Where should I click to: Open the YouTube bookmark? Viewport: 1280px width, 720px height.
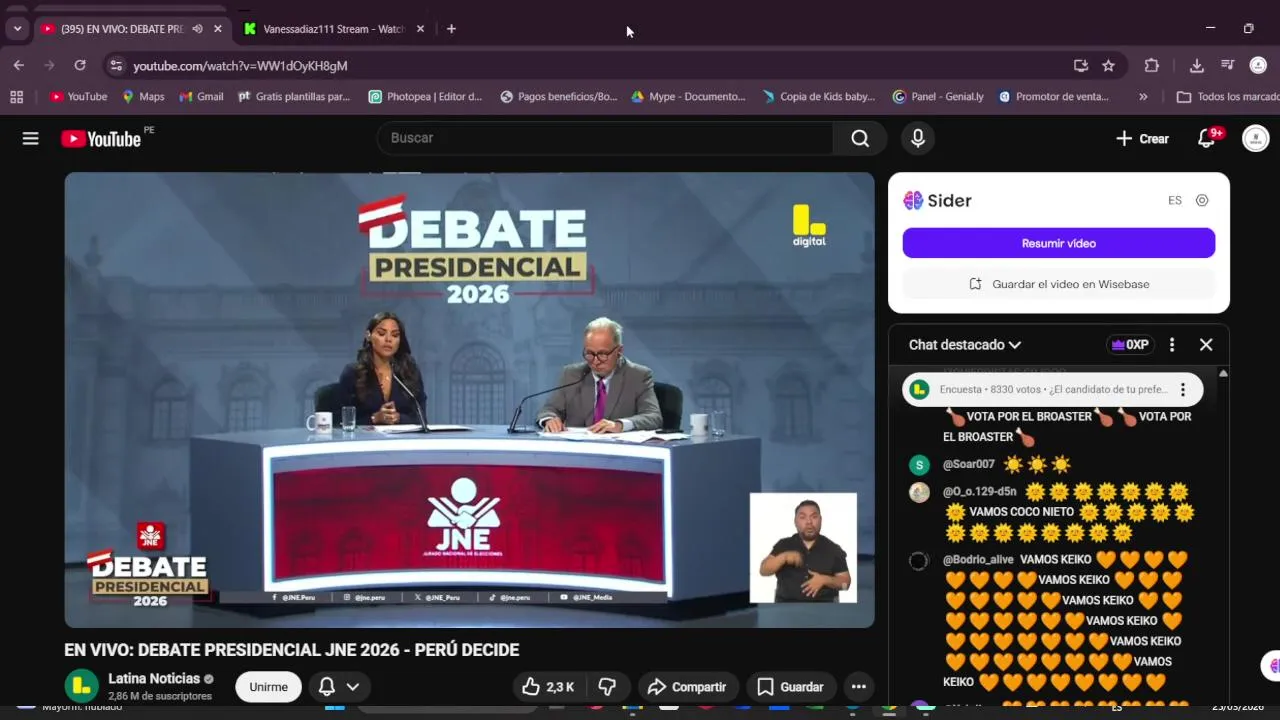79,97
